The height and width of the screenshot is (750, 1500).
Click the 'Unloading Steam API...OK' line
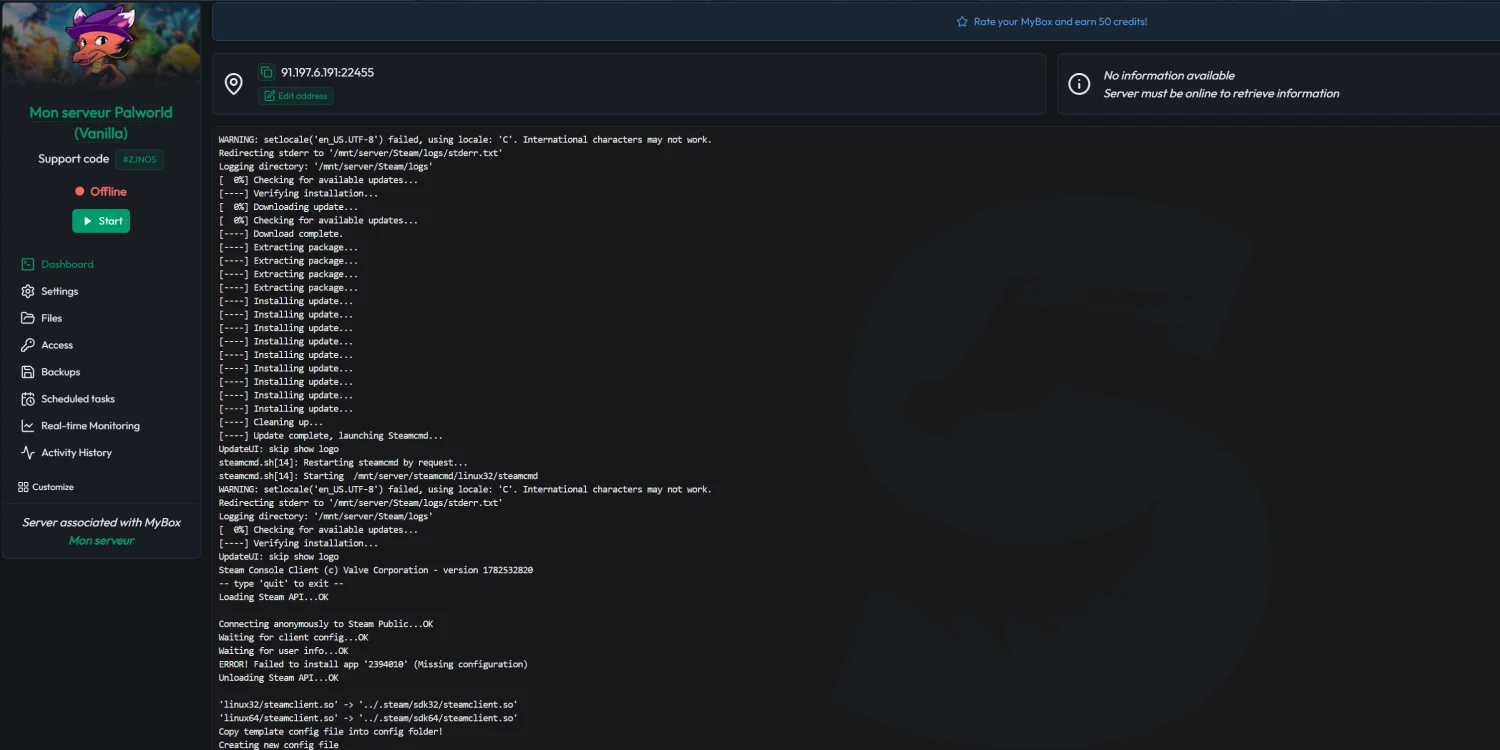pyautogui.click(x=279, y=678)
